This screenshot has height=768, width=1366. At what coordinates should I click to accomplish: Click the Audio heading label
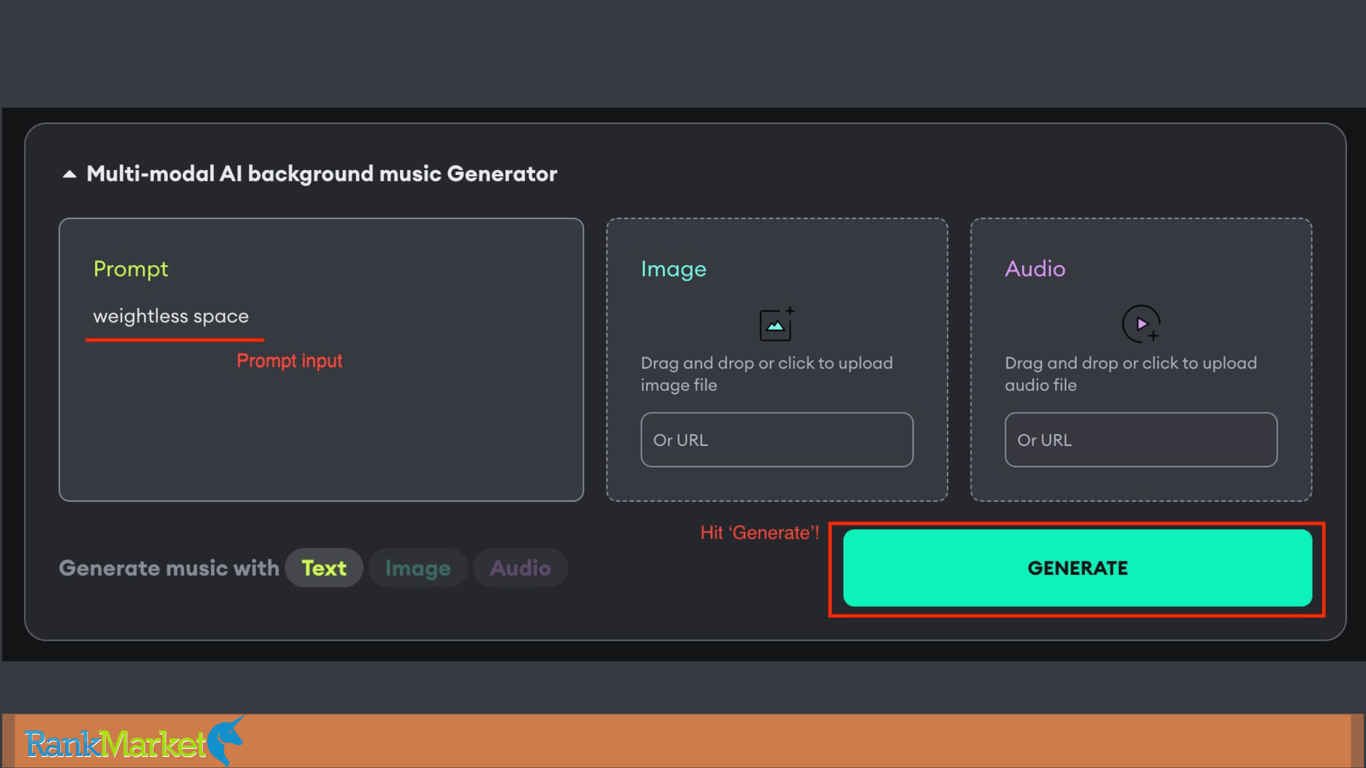pos(1035,269)
